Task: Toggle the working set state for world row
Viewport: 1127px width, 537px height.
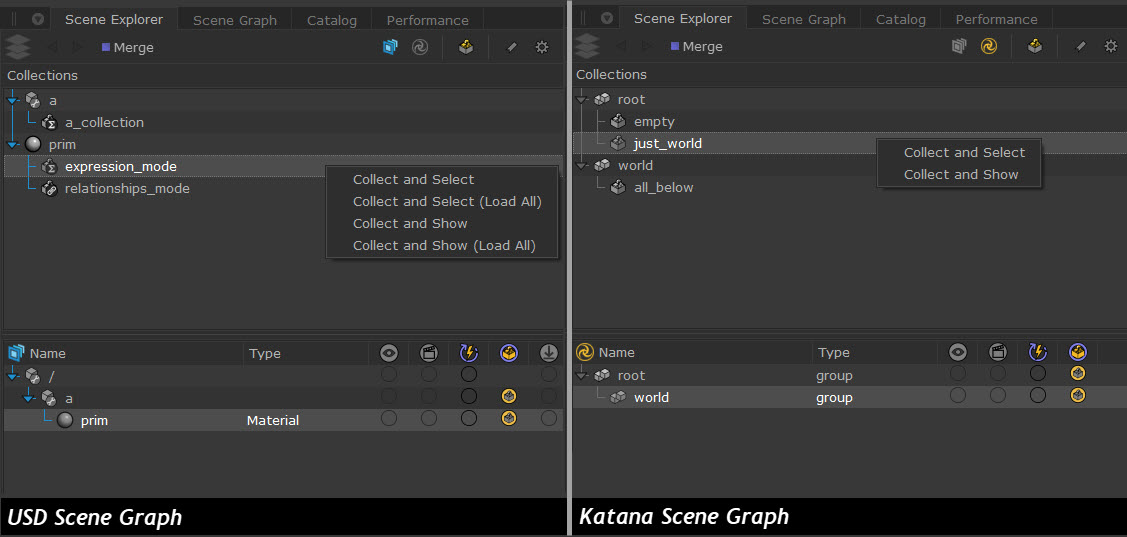Action: point(1077,396)
